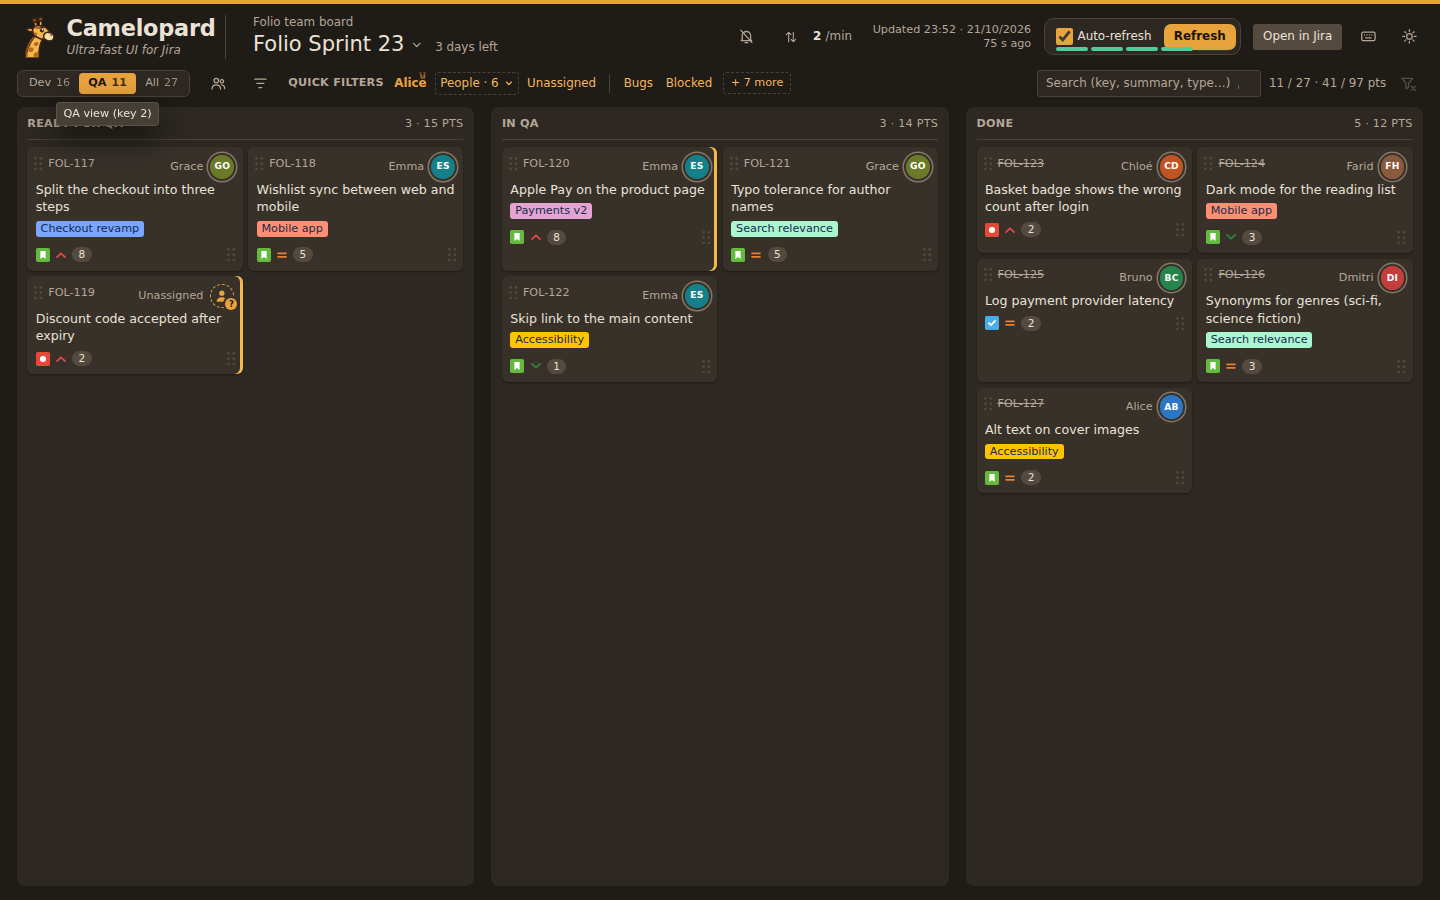Open the people grouping icon
Screen dimensions: 1440x900
coord(218,83)
